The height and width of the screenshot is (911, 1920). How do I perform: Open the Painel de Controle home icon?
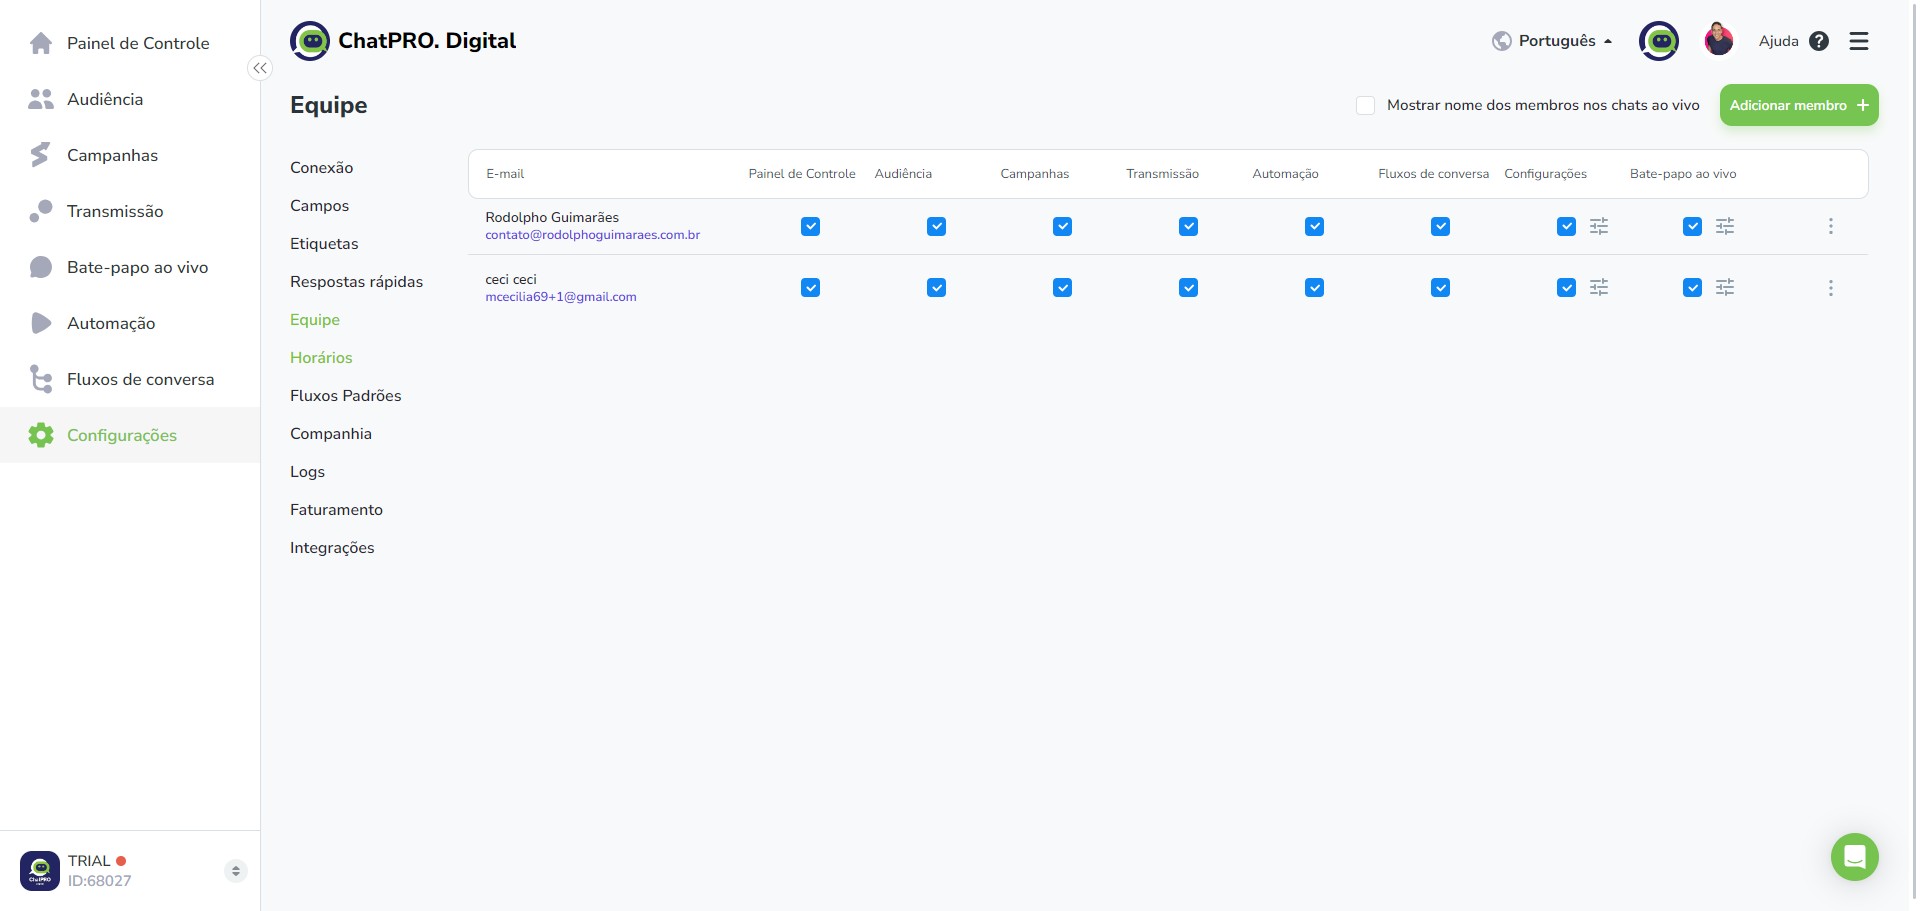[x=41, y=43]
